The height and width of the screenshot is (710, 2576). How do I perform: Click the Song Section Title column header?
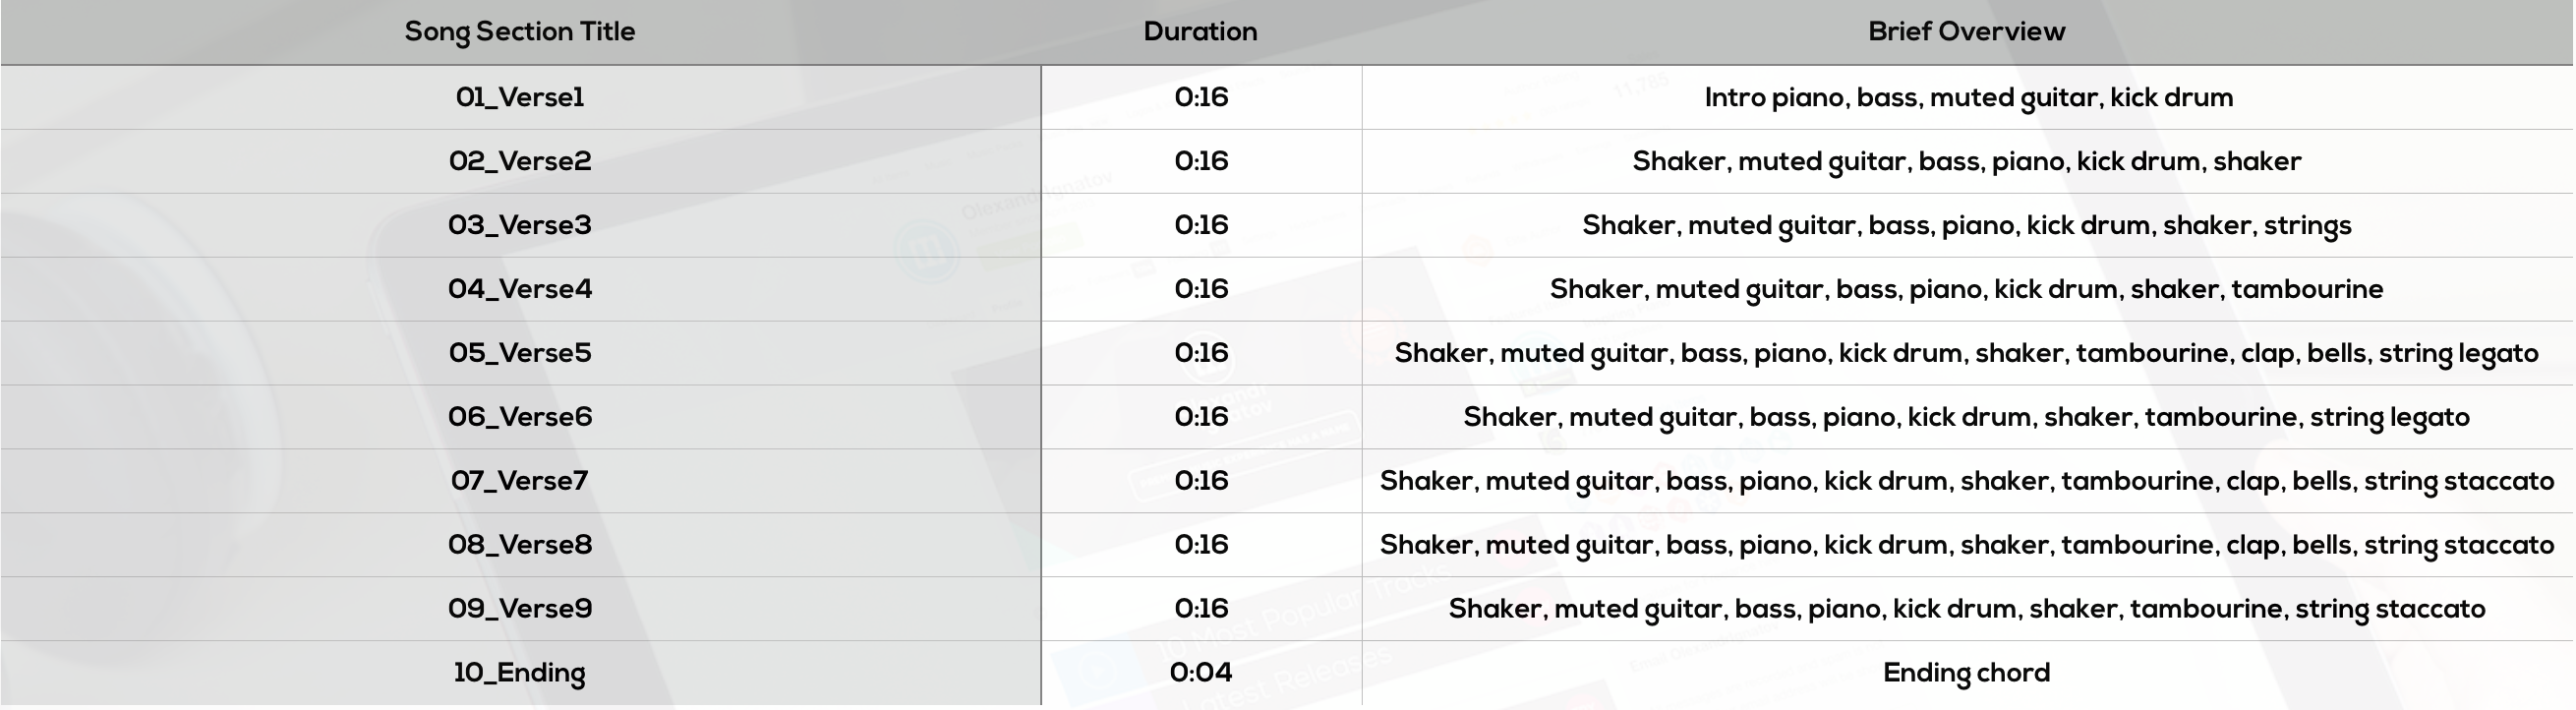519,32
